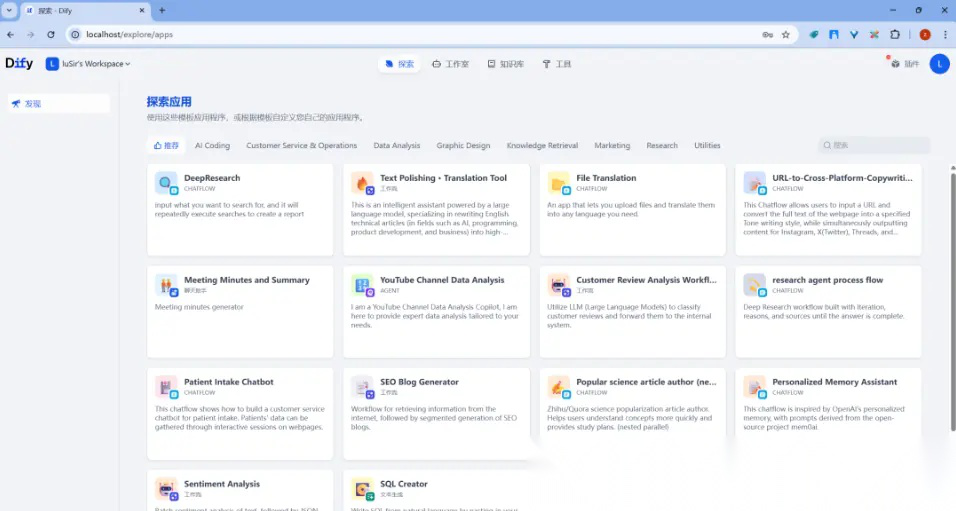Image resolution: width=956 pixels, height=511 pixels.
Task: Open the Personalized Memory Assistant title
Action: click(835, 382)
